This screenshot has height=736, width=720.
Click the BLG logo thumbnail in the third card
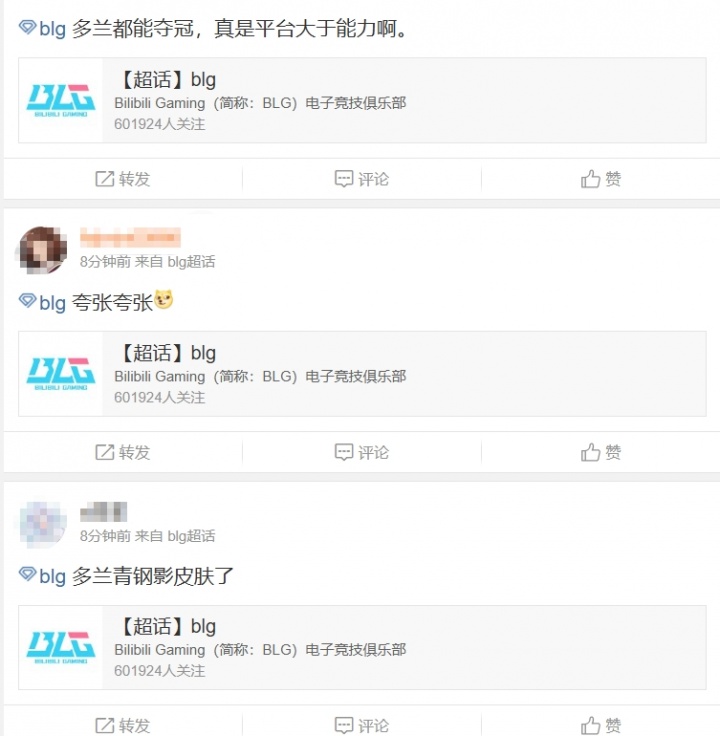click(x=61, y=647)
